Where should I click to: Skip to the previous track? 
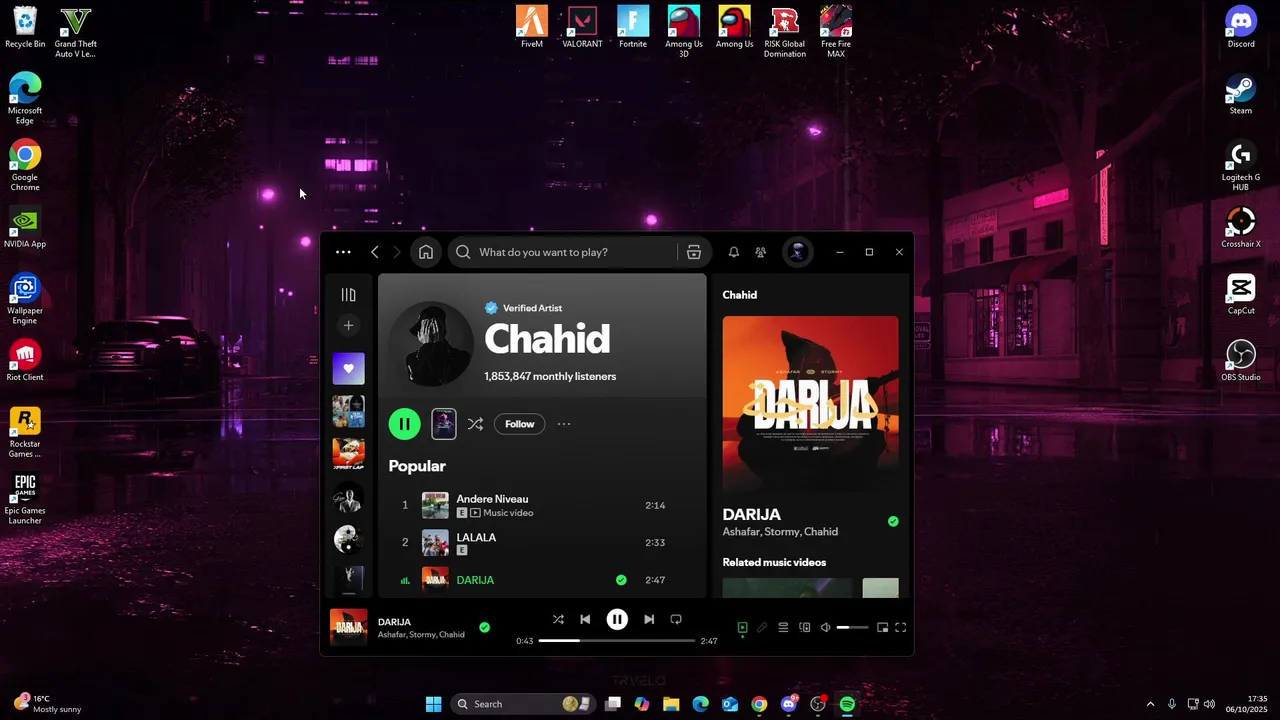point(585,619)
